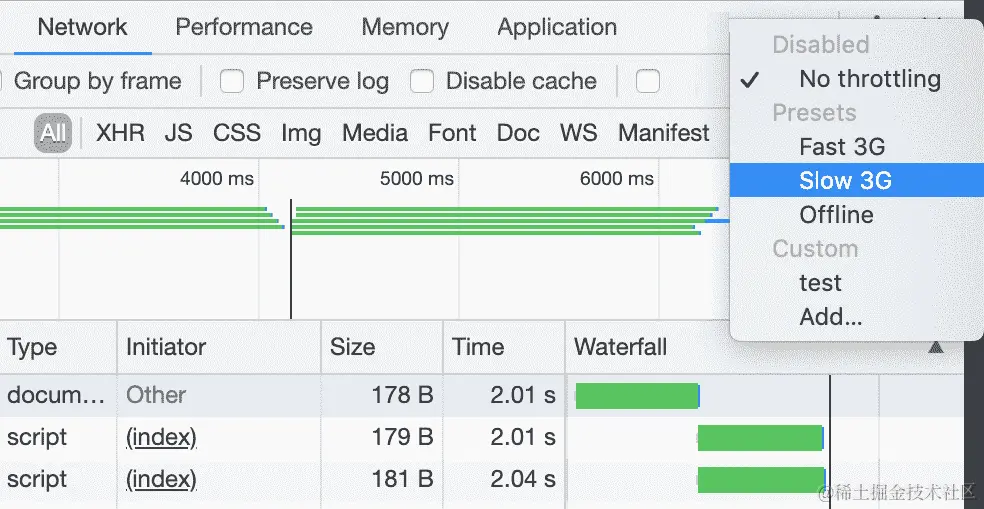Viewport: 984px width, 509px height.
Task: Enable the Preserve log checkbox
Action: coord(232,81)
